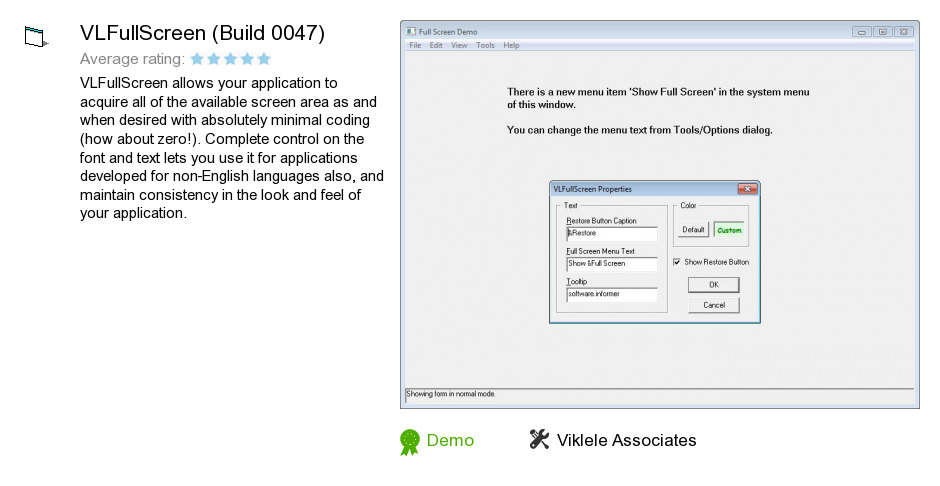Click the developer tools icon beside Viklele Associates
940x486 pixels.
point(539,439)
